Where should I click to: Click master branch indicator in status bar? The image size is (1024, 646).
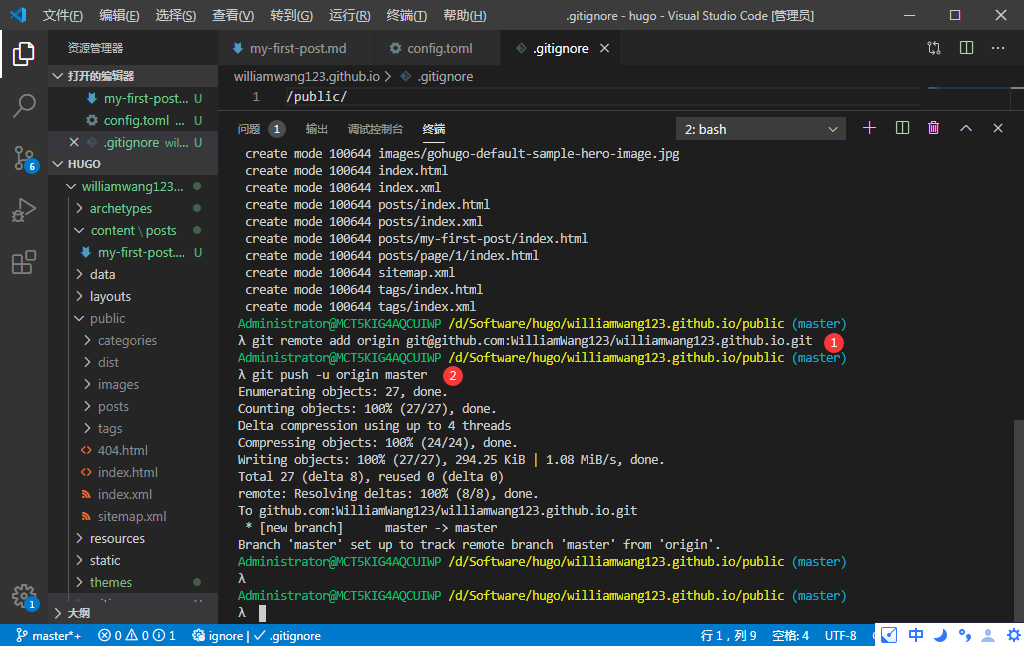[x=48, y=636]
